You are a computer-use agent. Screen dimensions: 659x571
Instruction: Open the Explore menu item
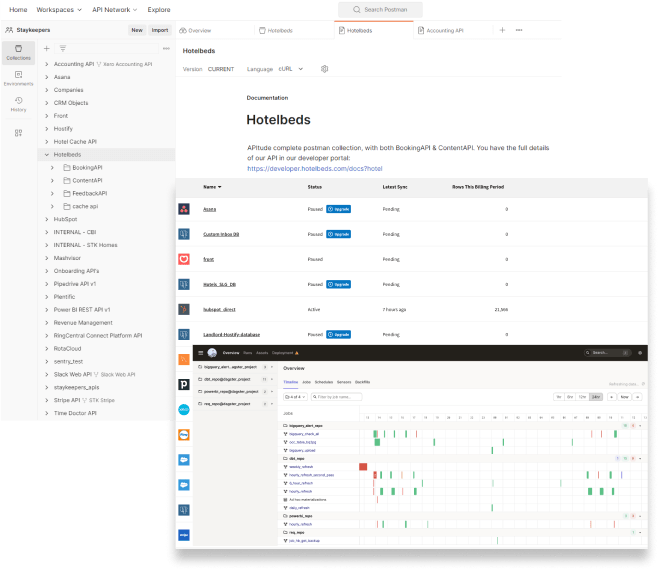coord(159,10)
